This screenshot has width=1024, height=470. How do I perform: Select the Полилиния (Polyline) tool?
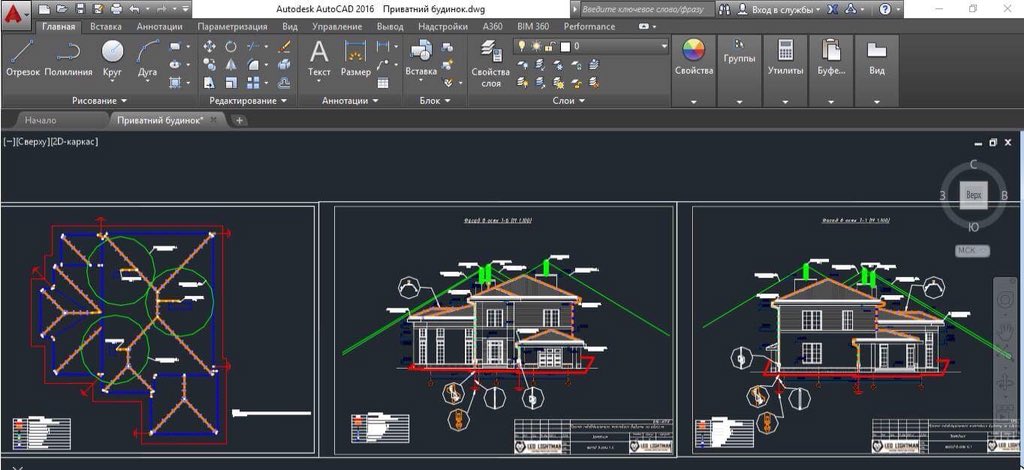coord(68,57)
